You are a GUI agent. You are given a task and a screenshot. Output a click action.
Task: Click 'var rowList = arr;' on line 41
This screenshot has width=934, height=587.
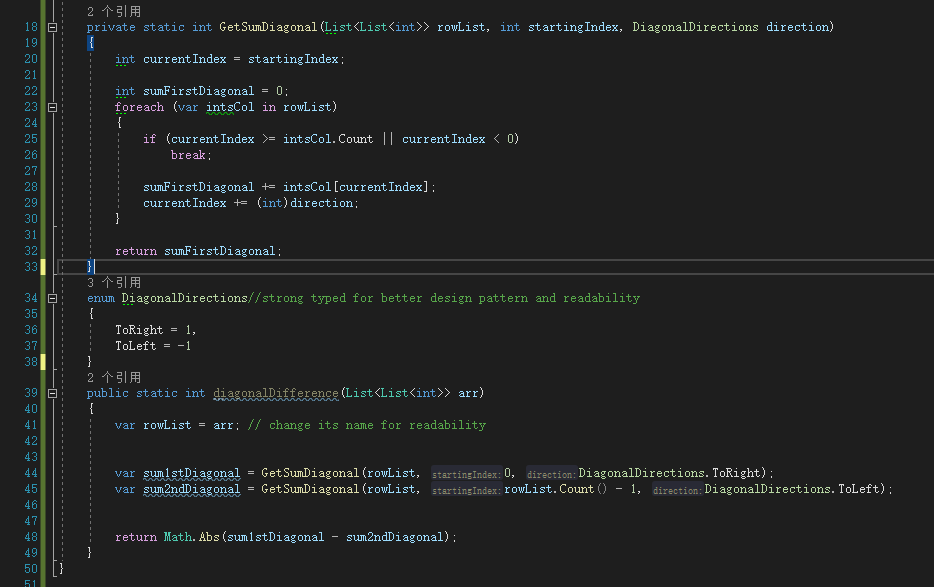pos(177,426)
